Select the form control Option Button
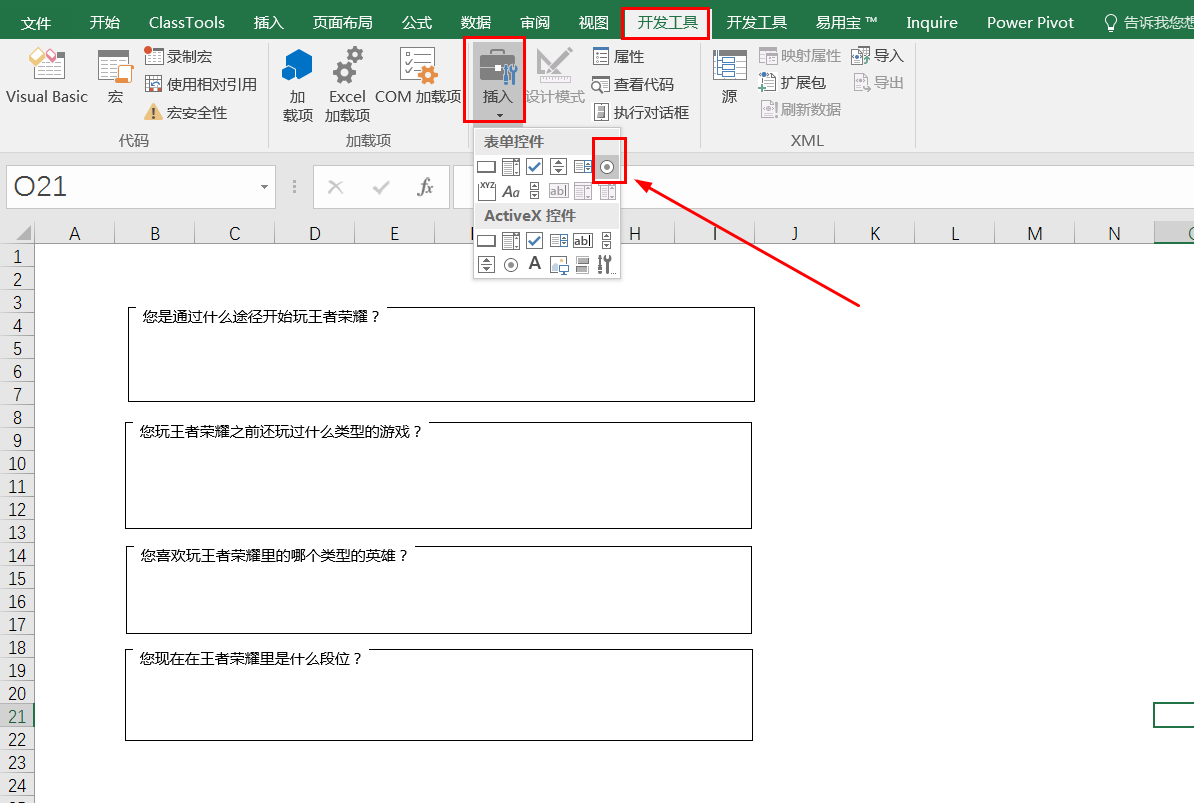 click(607, 167)
